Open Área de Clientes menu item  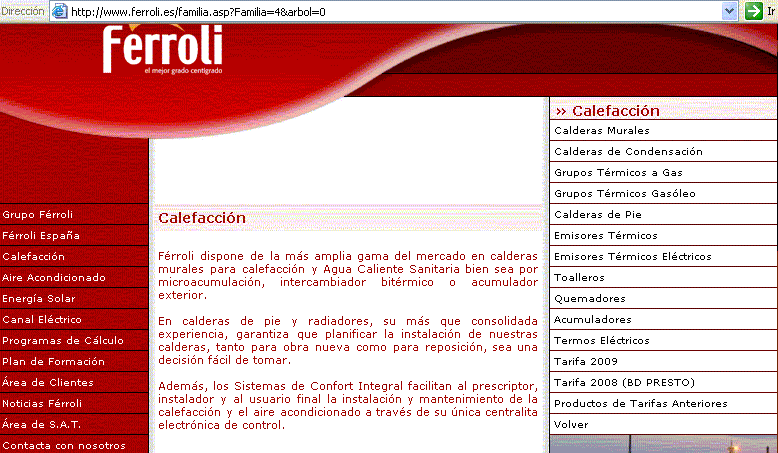click(x=48, y=382)
